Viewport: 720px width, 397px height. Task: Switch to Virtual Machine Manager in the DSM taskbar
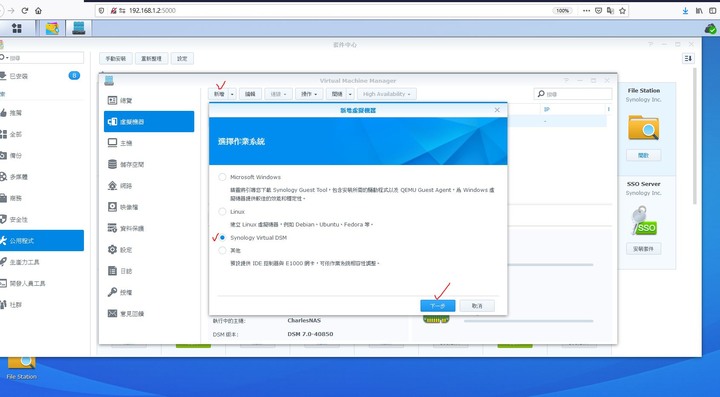point(79,28)
